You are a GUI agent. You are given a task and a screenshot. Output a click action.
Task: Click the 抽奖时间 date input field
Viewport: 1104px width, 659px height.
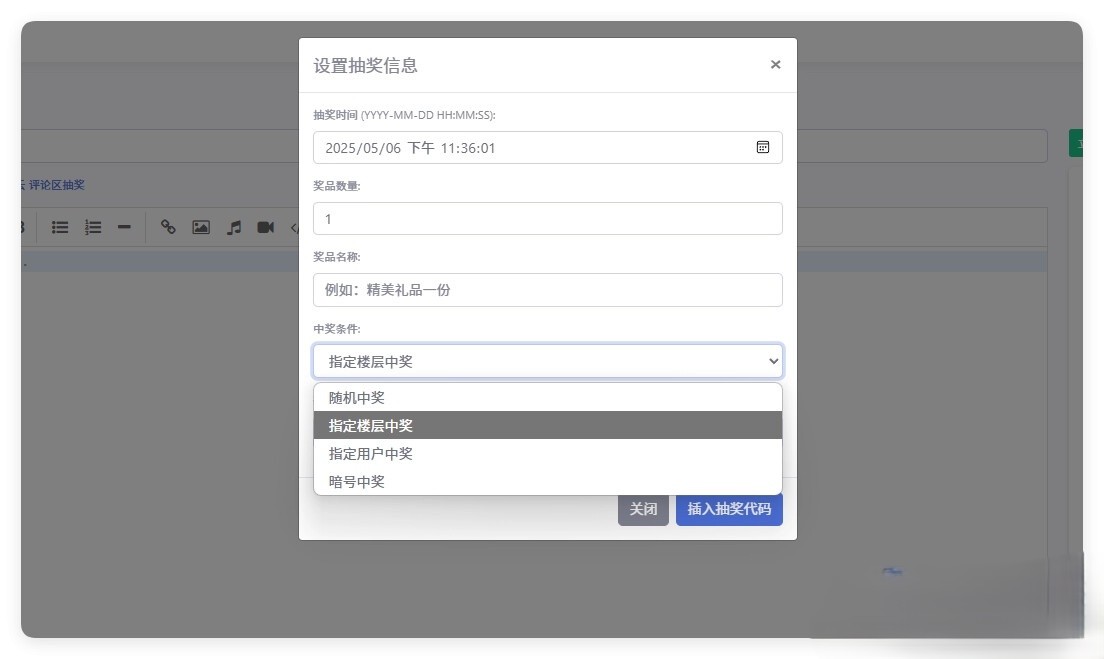pyautogui.click(x=548, y=148)
